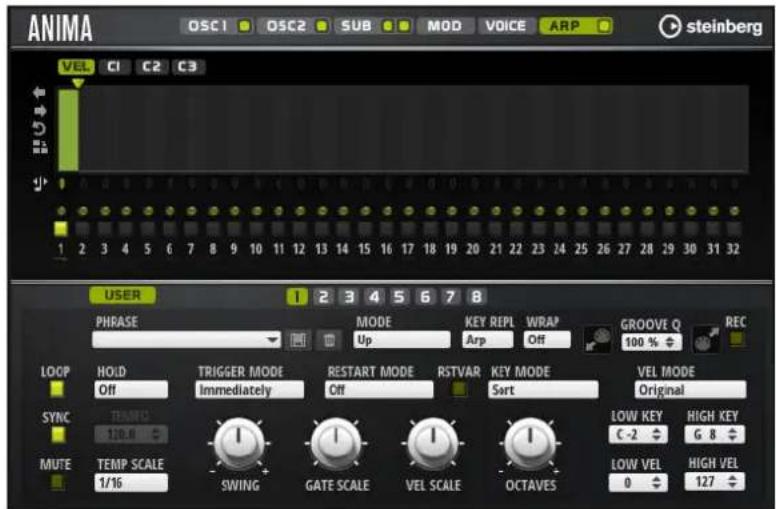The height and width of the screenshot is (509, 776).
Task: Select variation 8 button
Action: (476, 297)
